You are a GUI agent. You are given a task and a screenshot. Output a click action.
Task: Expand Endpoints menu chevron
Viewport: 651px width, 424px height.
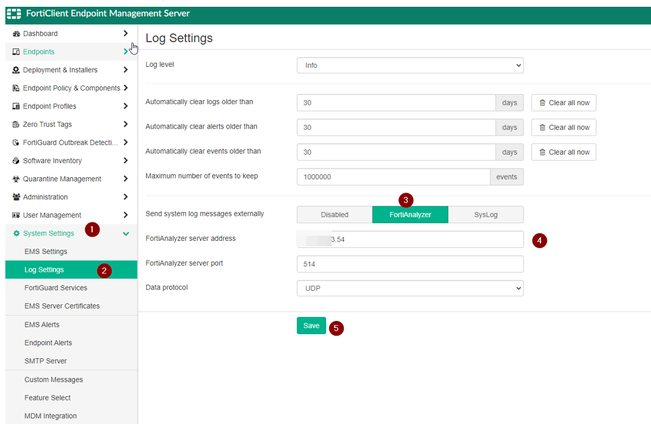125,51
